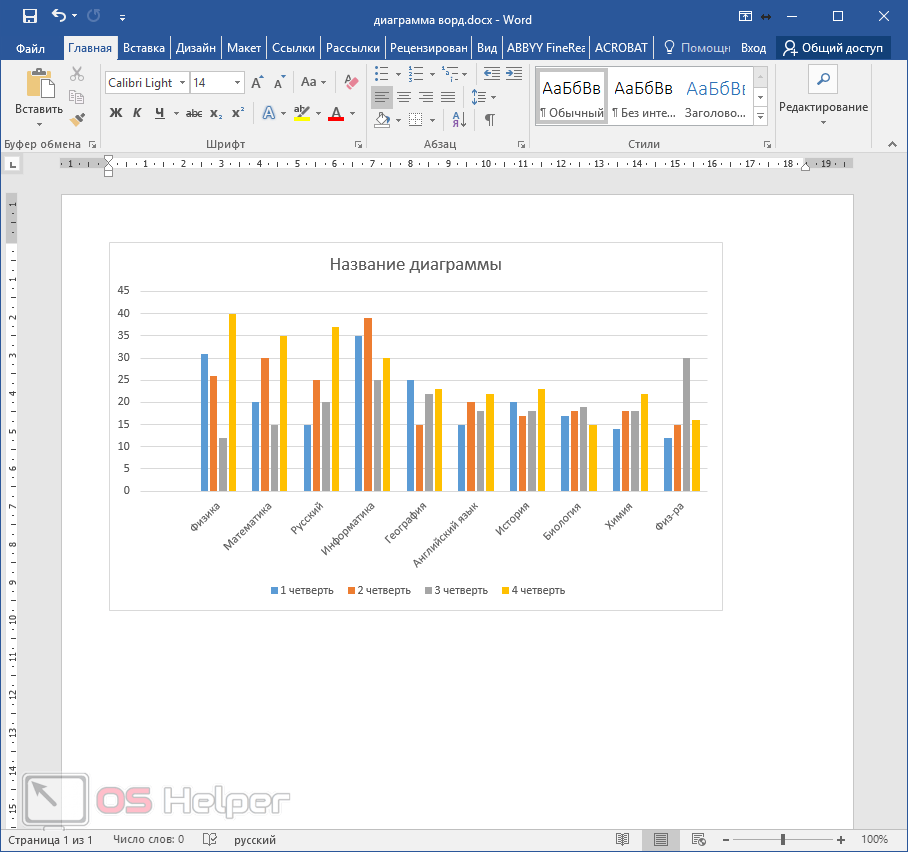
Task: Clear all formatting with eraser icon
Action: [x=351, y=83]
